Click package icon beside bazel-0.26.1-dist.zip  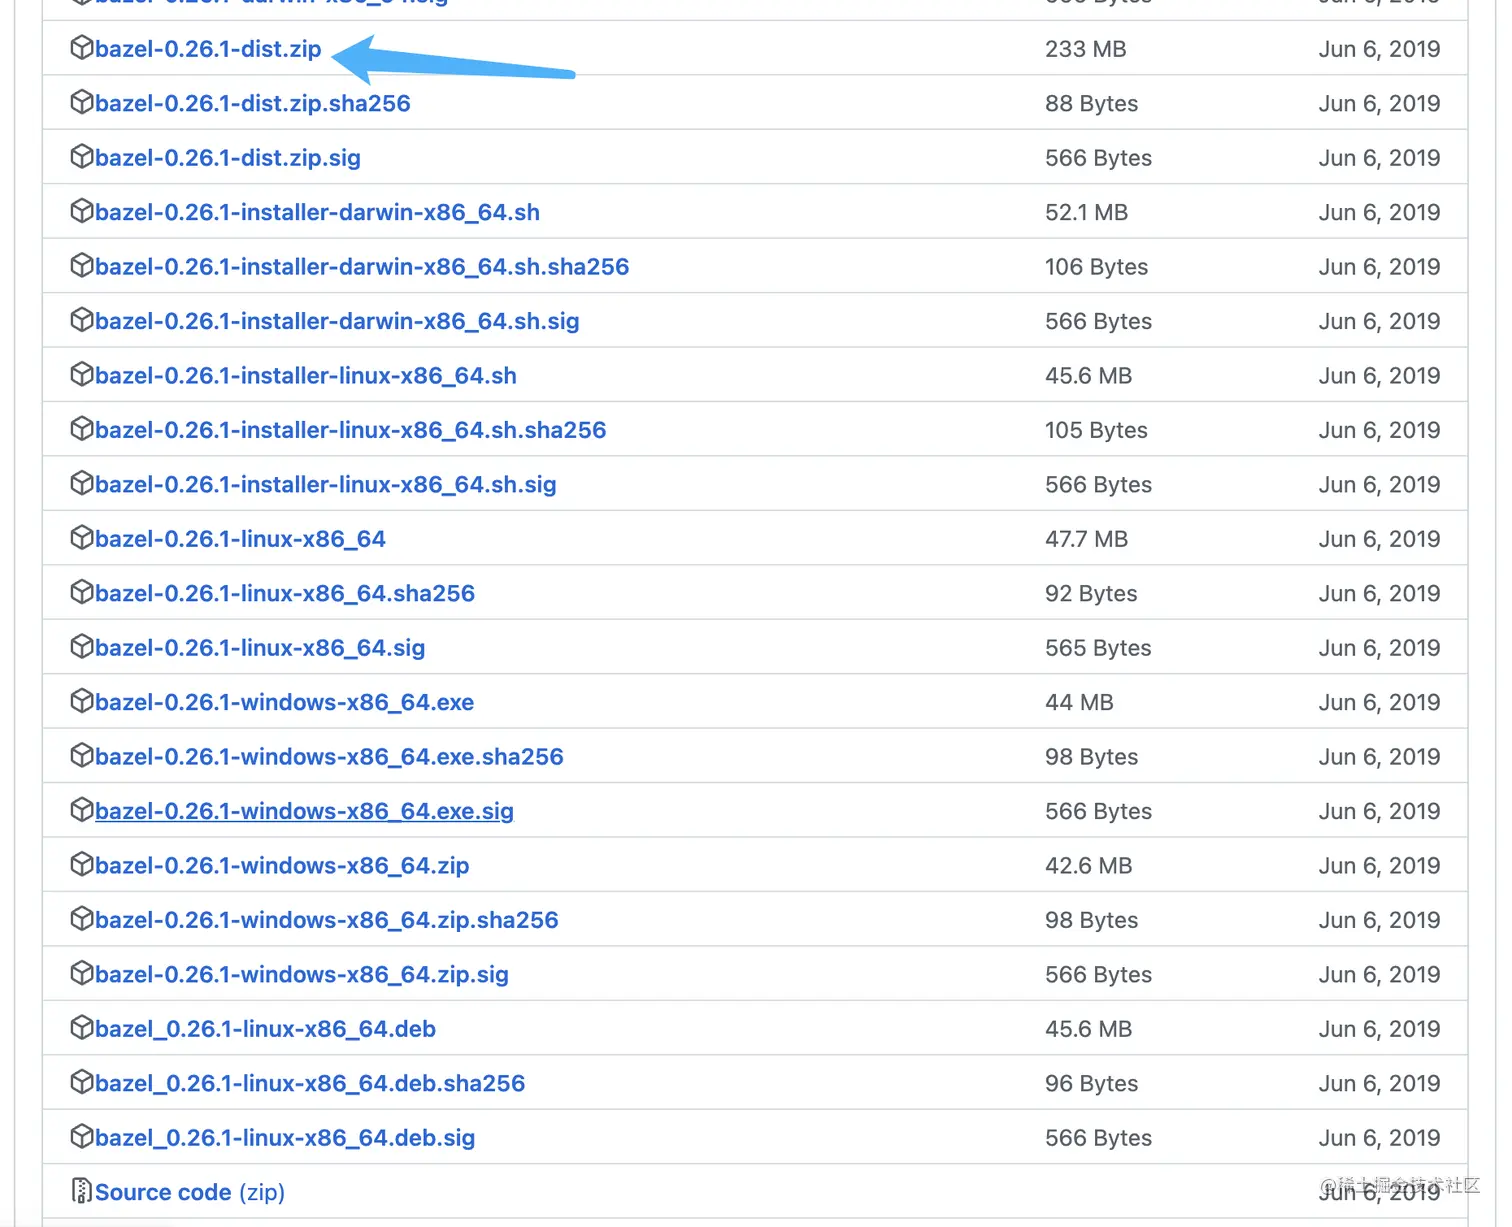81,48
